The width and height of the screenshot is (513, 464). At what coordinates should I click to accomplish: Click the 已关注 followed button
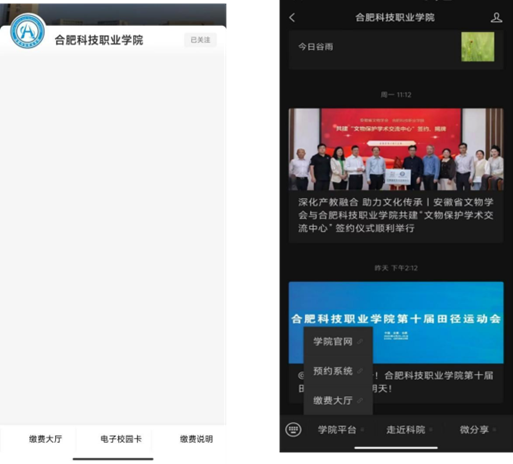point(200,40)
